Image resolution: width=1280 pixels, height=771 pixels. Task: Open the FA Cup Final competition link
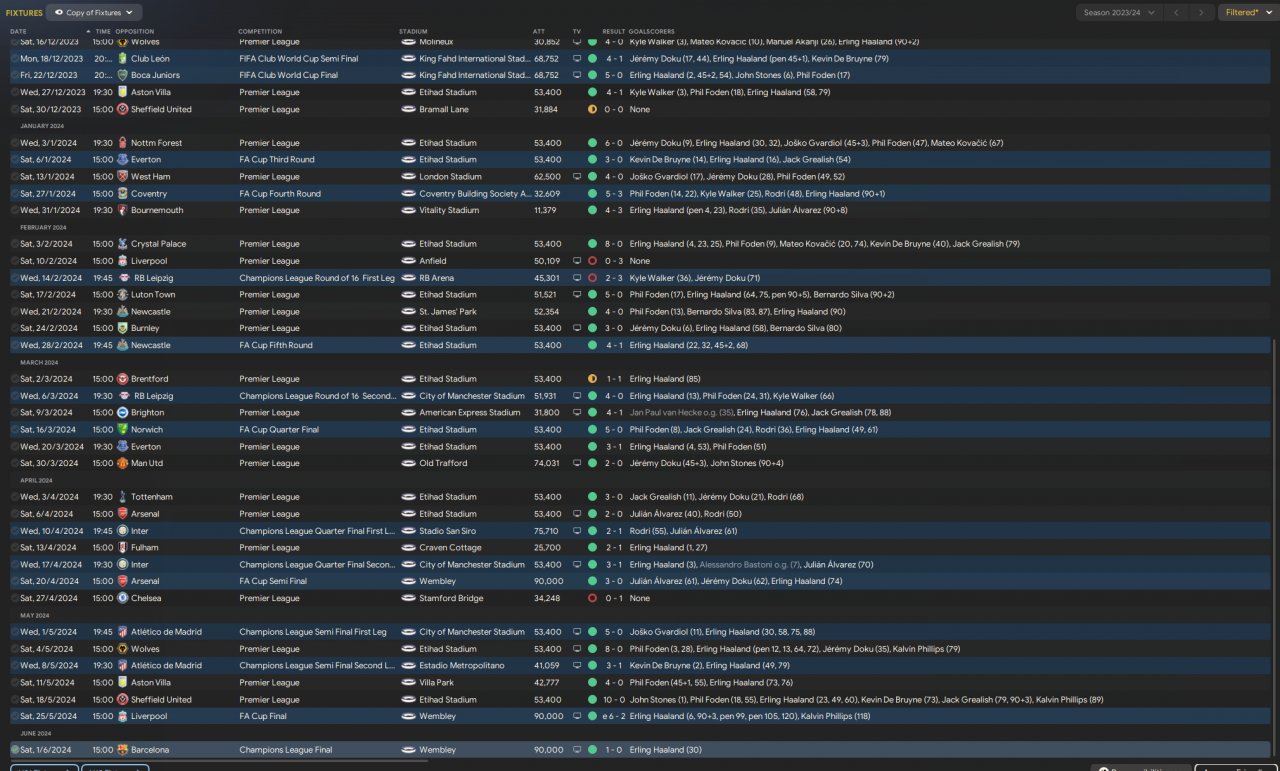point(263,716)
